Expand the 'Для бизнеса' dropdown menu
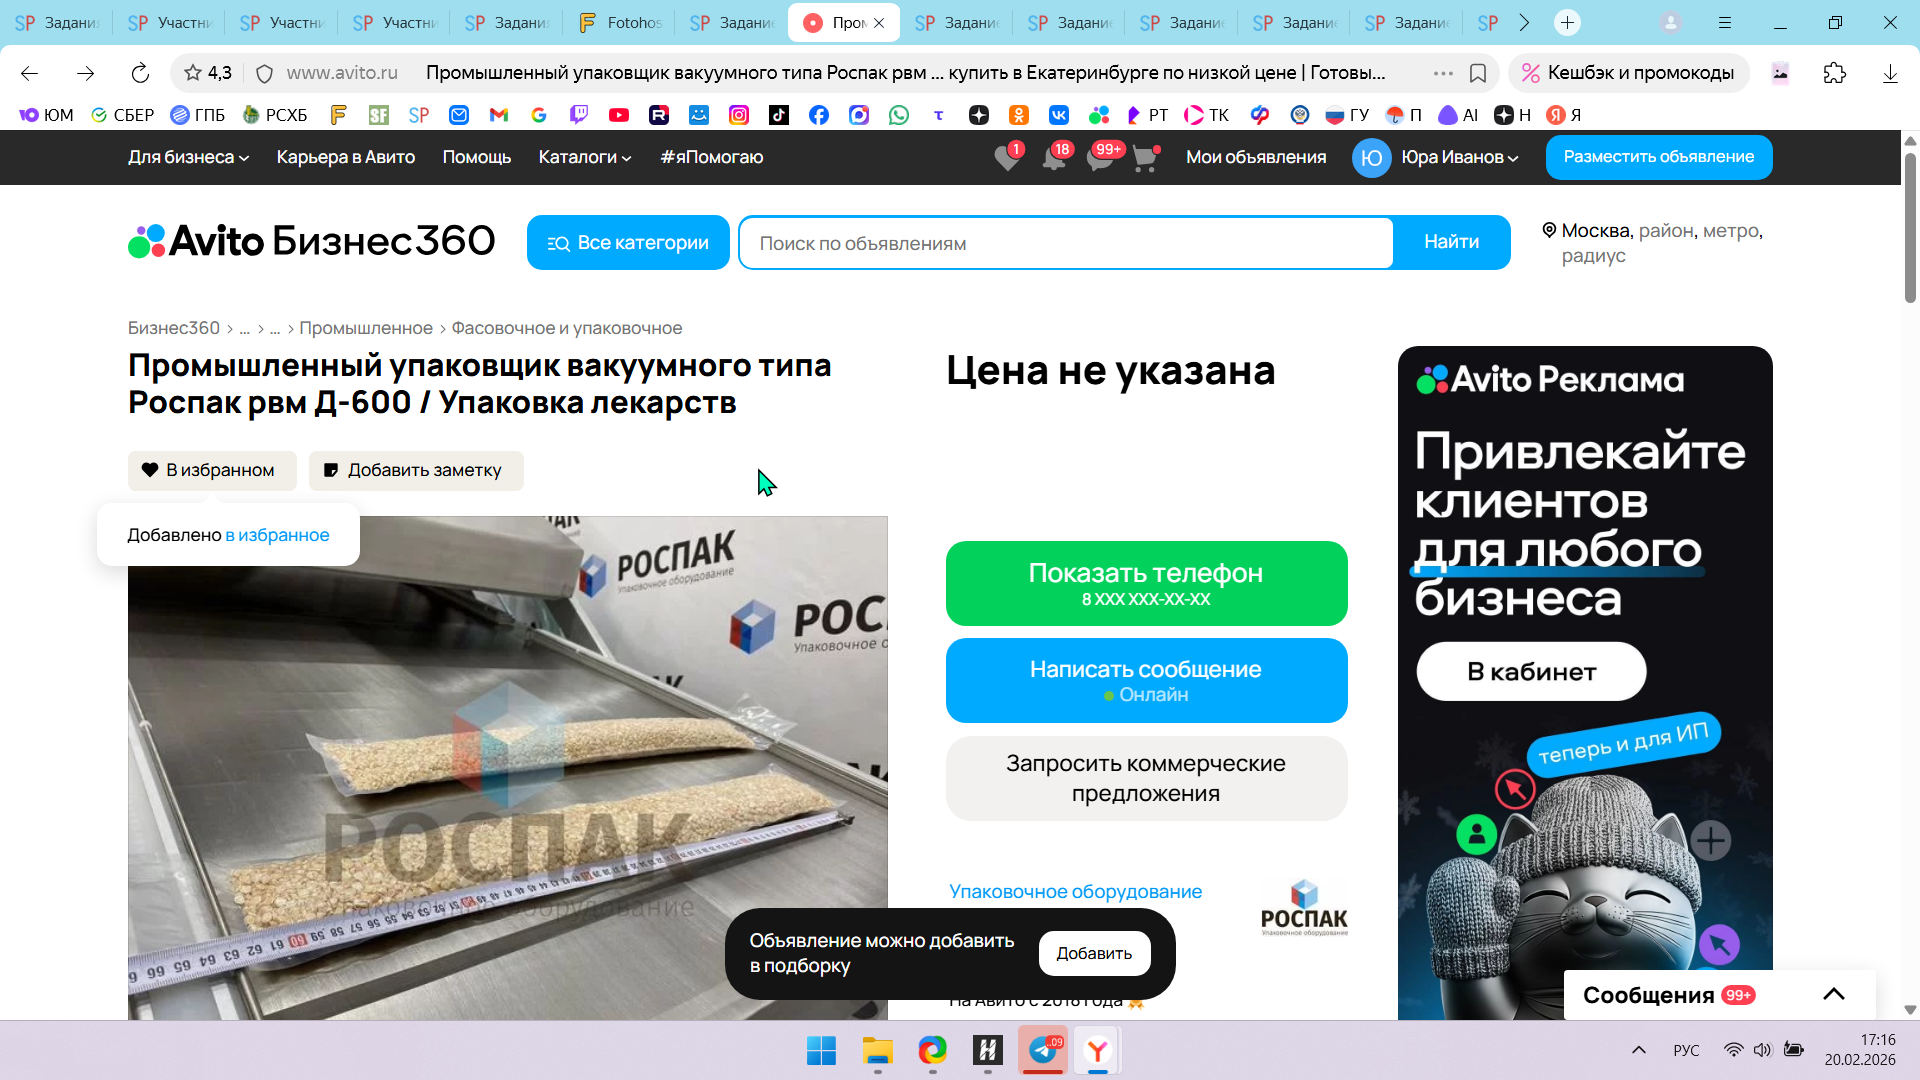 (188, 157)
